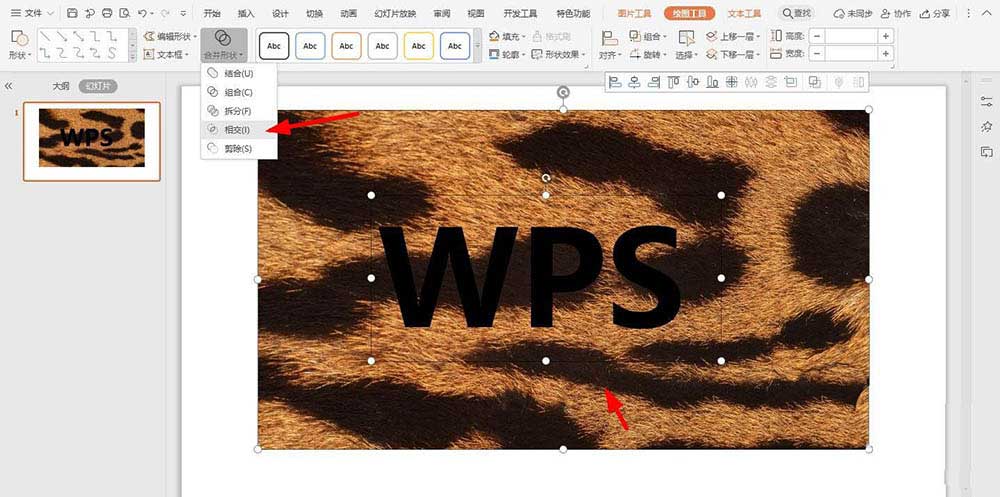Select the yellow-outlined Abc shape style
Screen dimensions: 1000x497
click(418, 46)
